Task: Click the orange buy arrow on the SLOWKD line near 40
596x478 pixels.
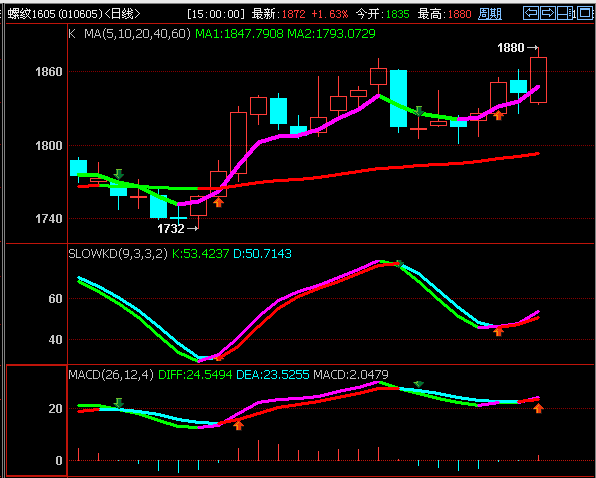Action: coord(498,331)
